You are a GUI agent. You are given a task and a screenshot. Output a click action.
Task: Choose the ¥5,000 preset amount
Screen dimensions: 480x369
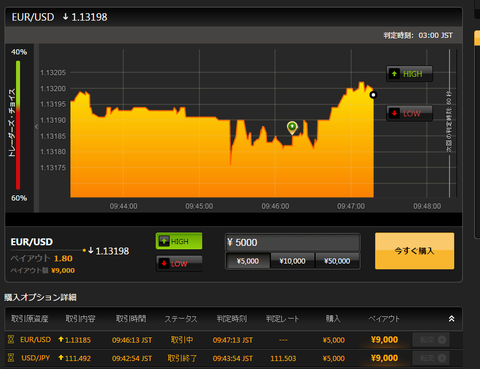(x=248, y=261)
